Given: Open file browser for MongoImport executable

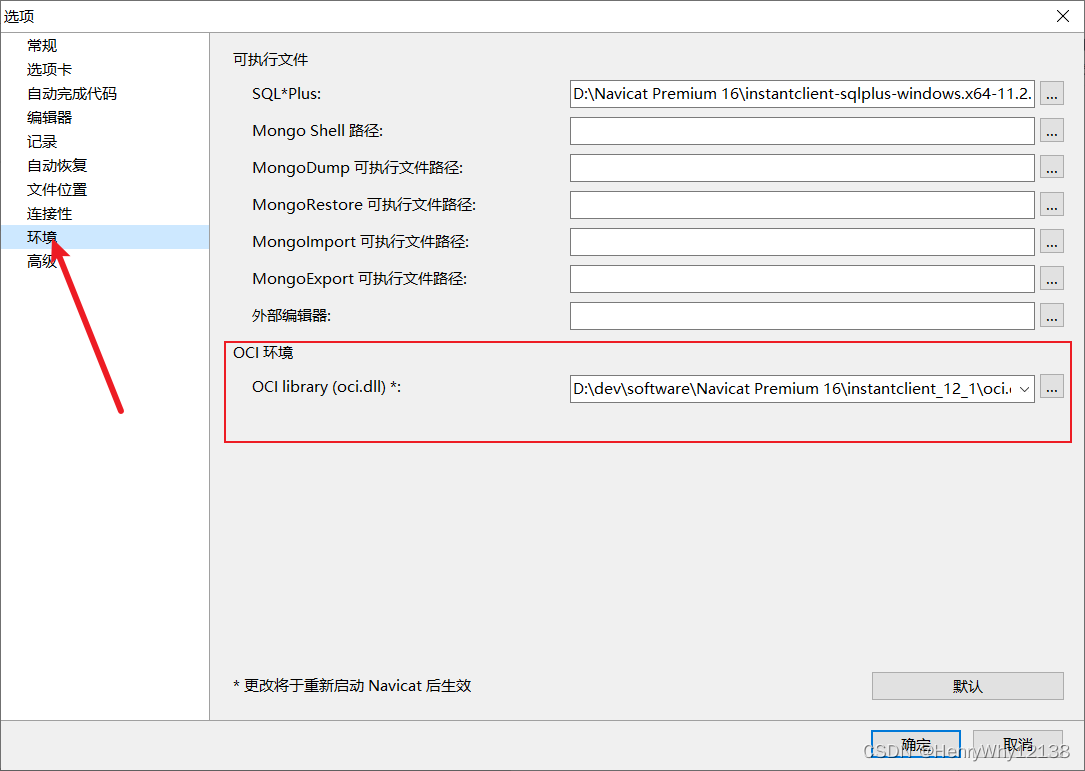Looking at the screenshot, I should point(1051,241).
